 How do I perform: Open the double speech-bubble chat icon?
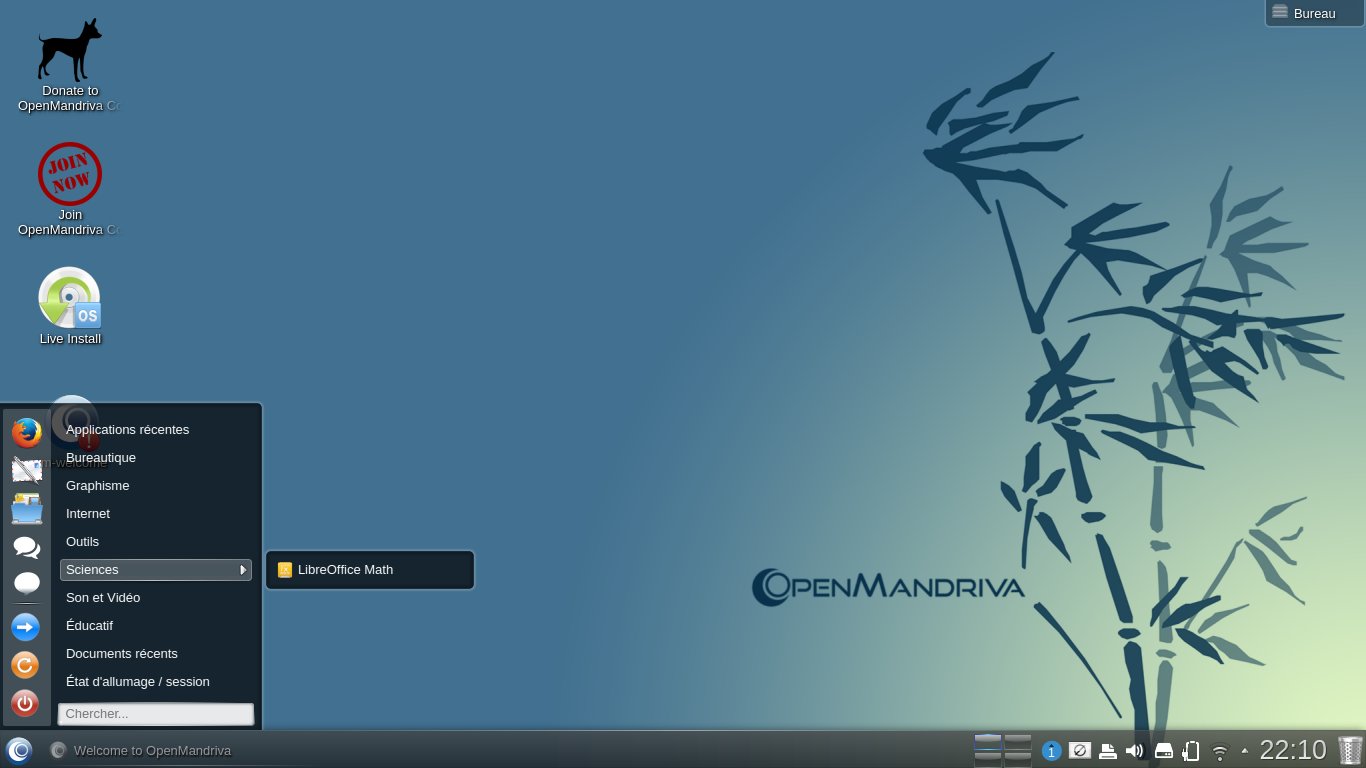click(26, 547)
